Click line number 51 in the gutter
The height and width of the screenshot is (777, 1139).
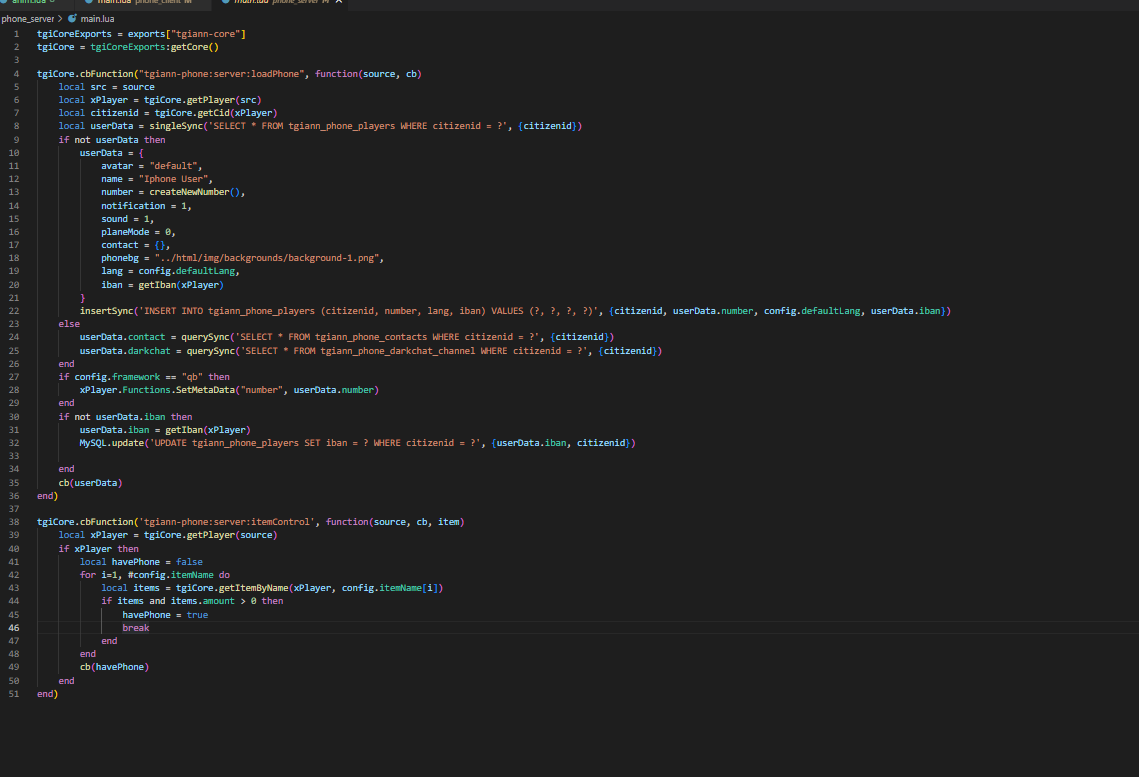pyautogui.click(x=14, y=694)
